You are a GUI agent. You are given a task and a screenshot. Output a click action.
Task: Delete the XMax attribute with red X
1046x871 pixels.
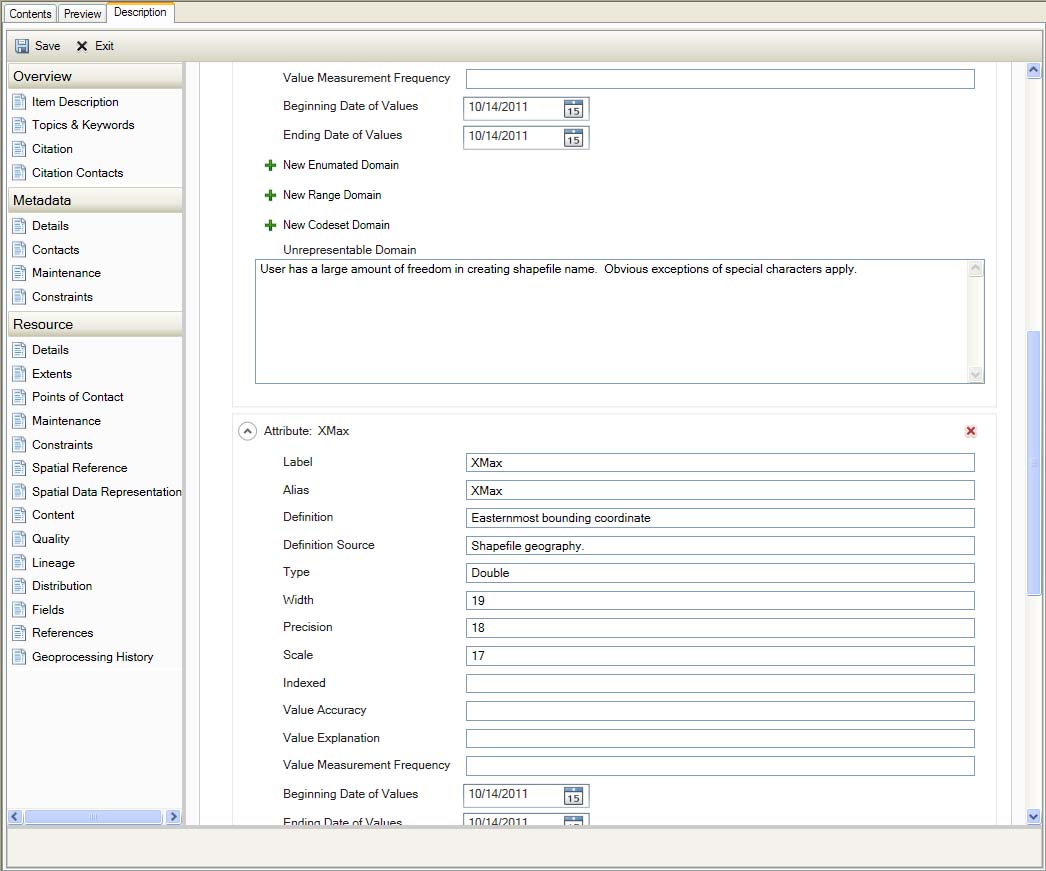click(971, 431)
